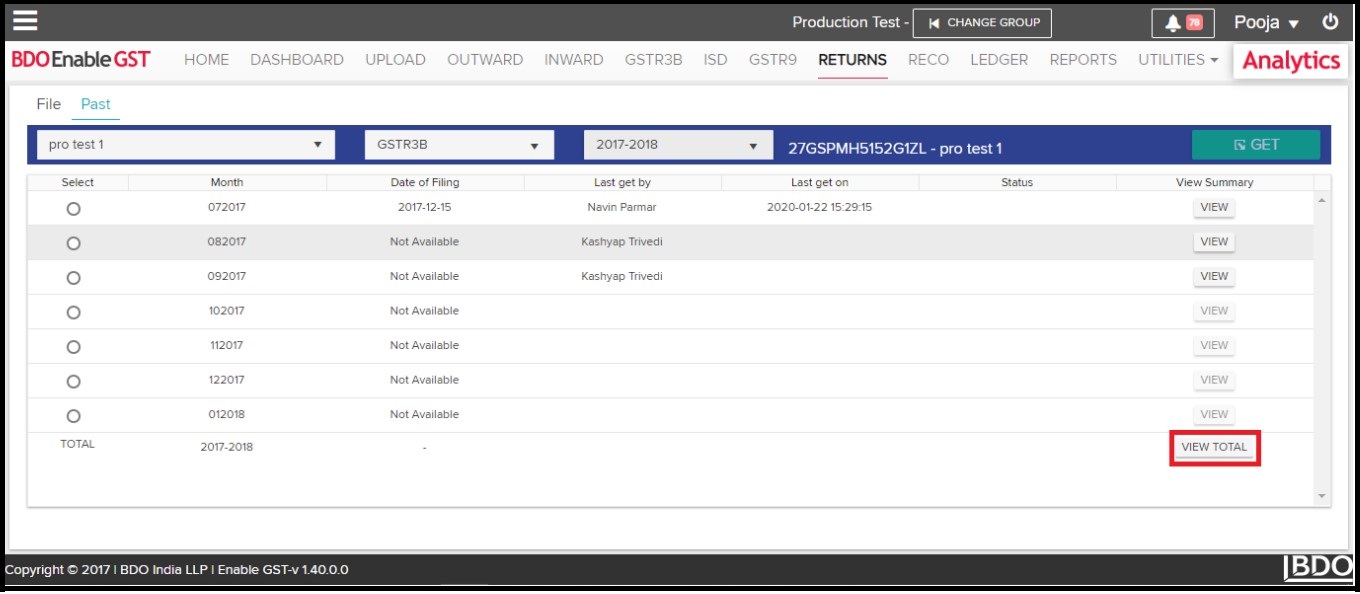Select radio button for month 072017

click(x=73, y=209)
